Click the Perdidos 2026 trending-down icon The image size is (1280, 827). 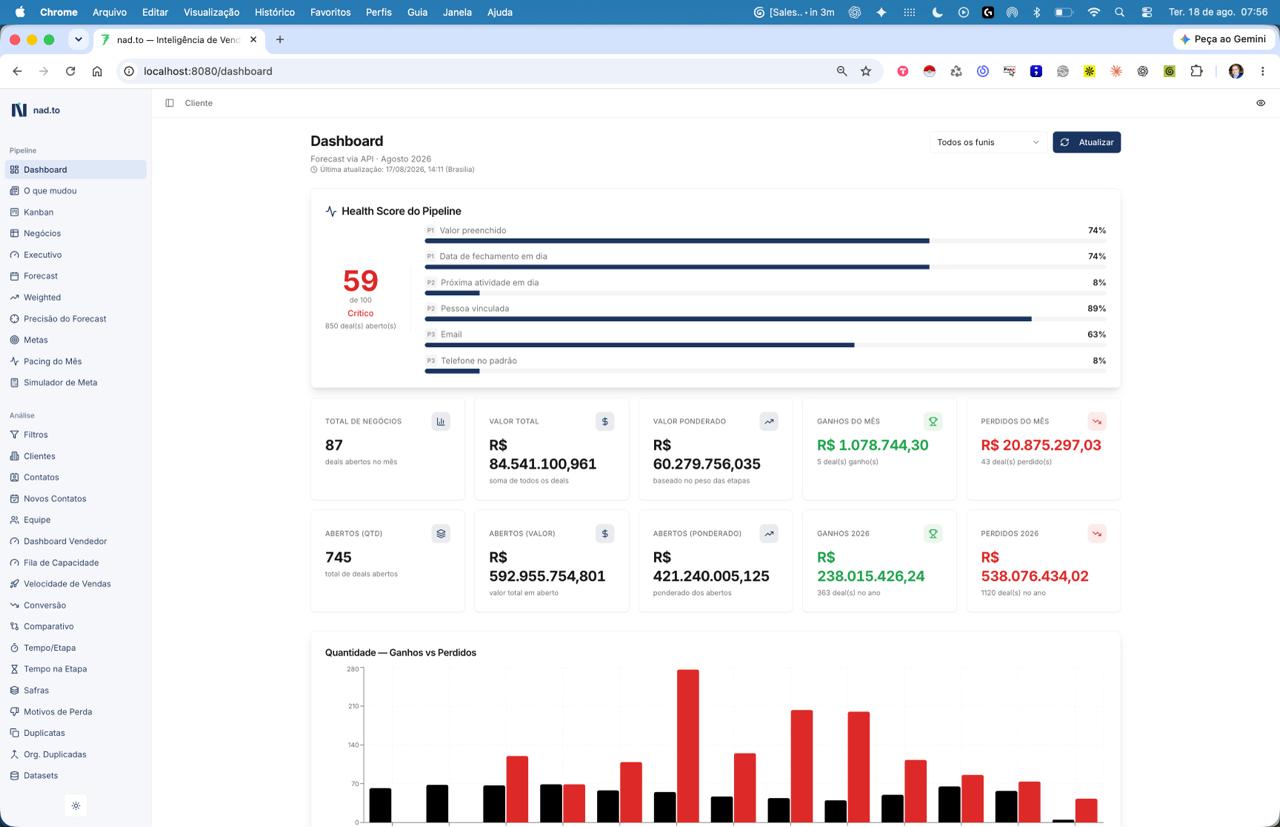(1097, 534)
